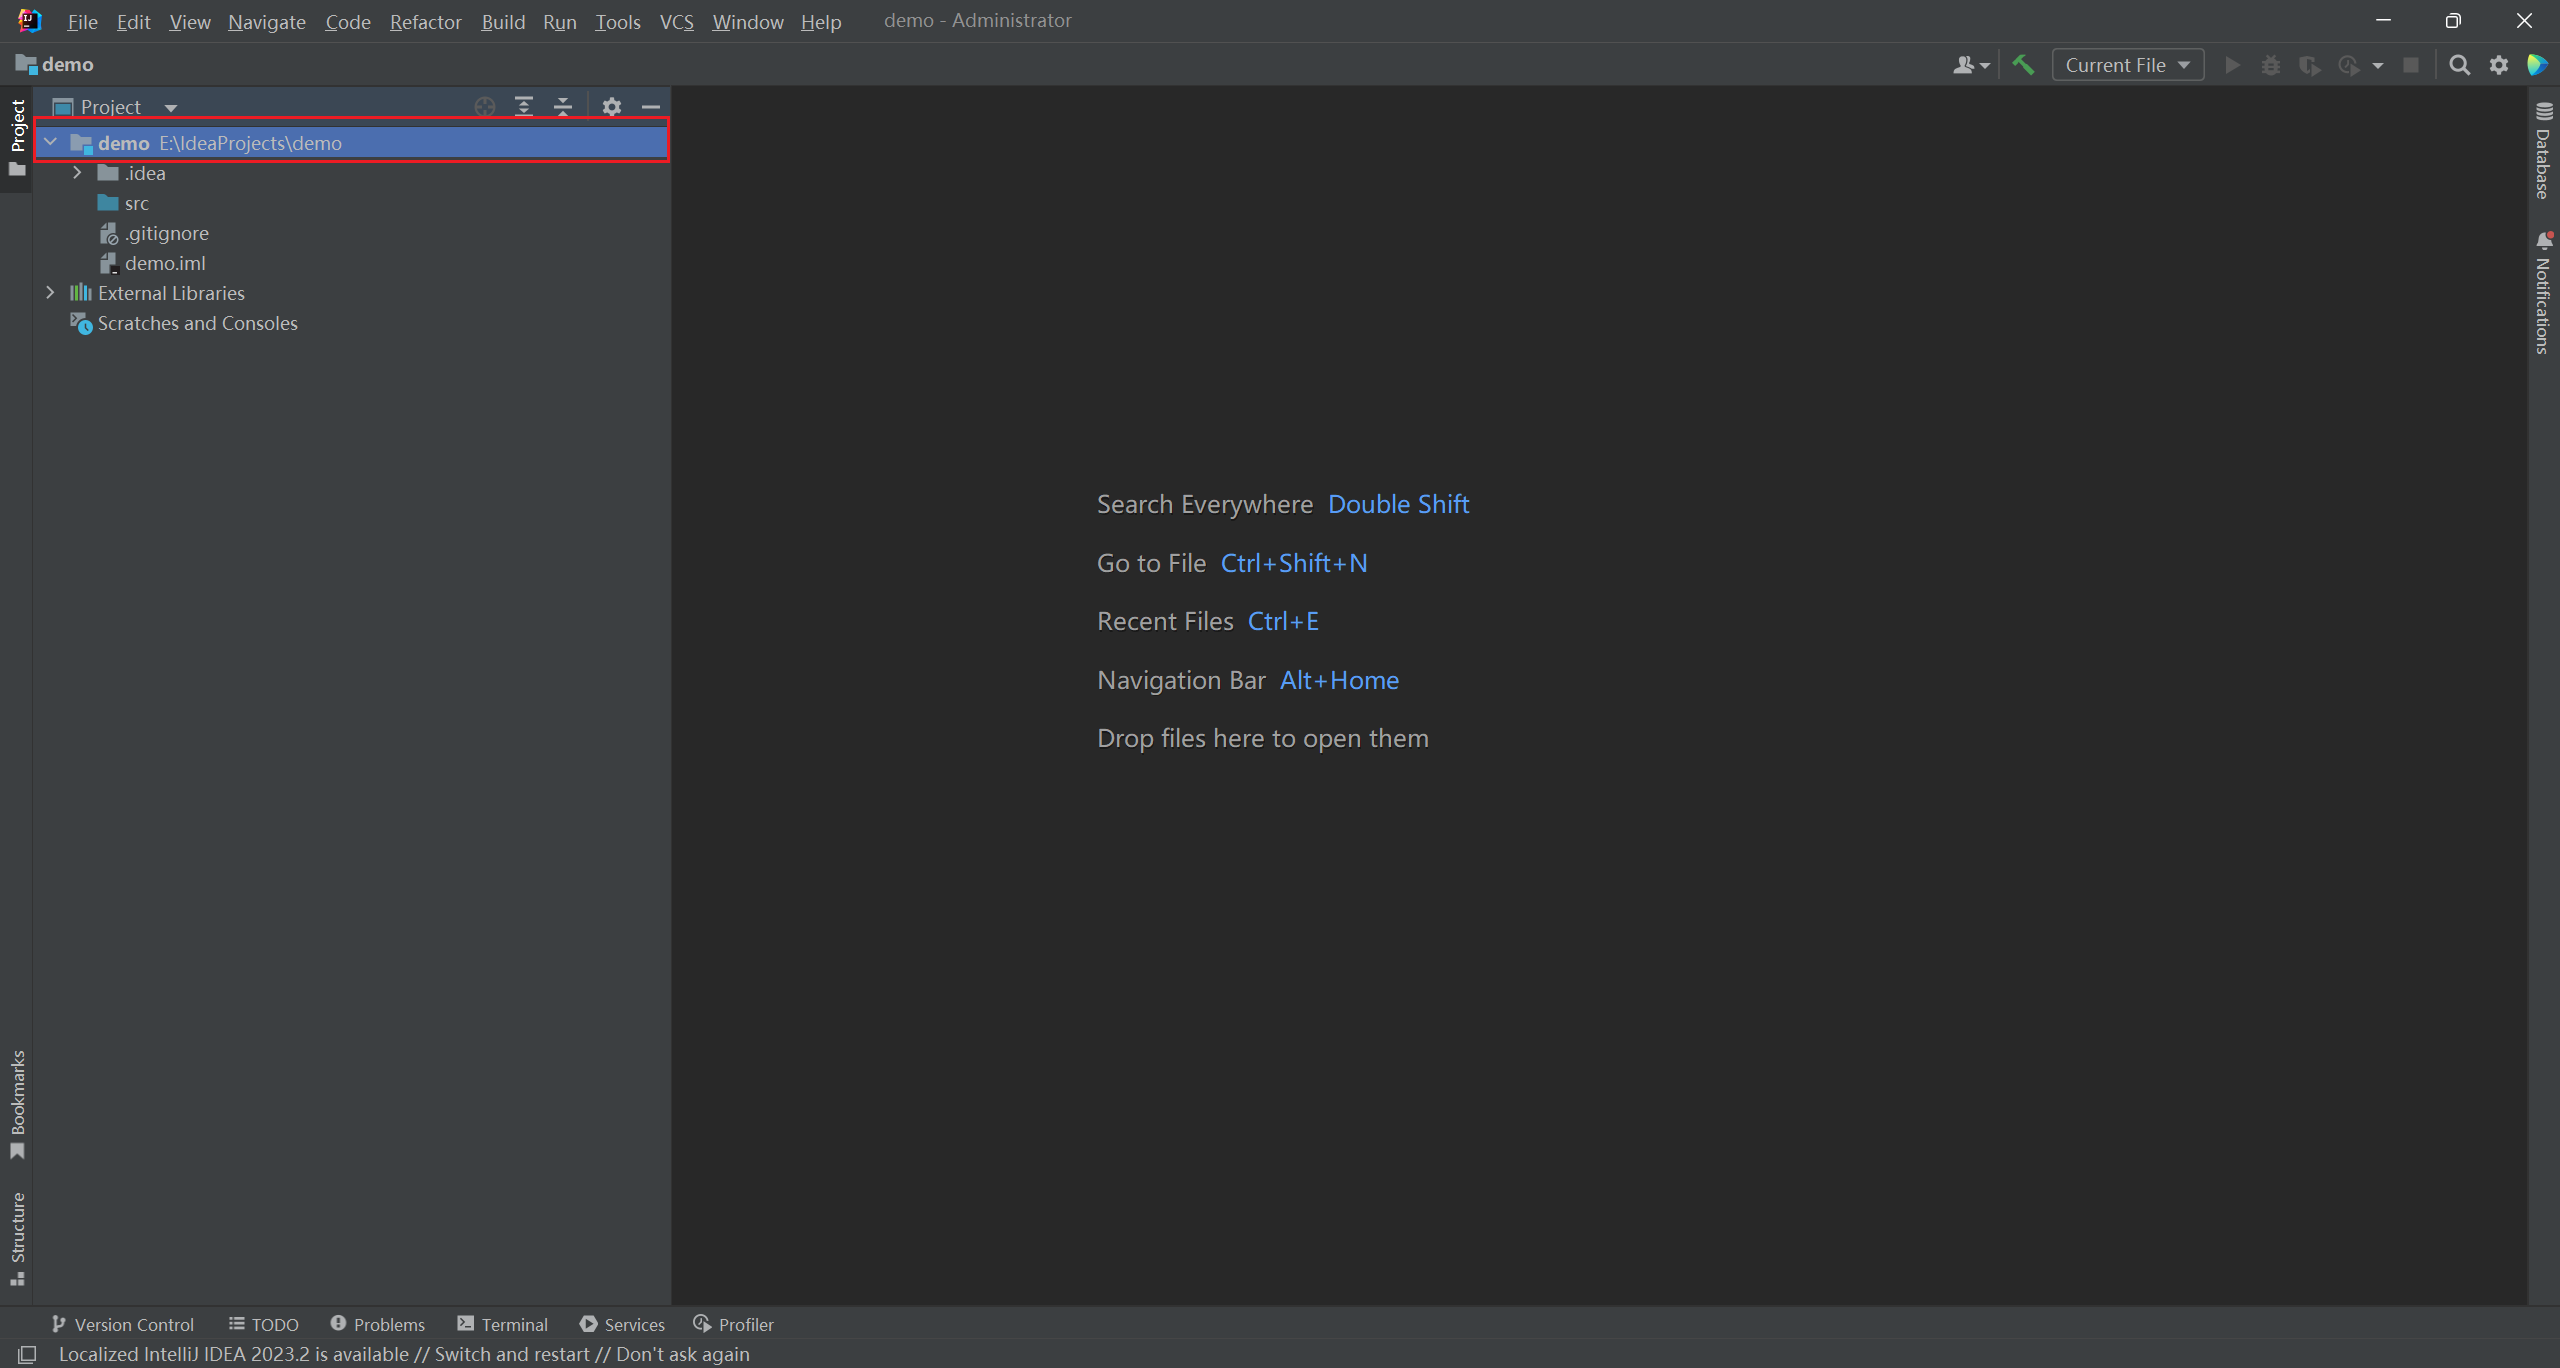
Task: Expand the .idea folder
Action: tap(77, 173)
